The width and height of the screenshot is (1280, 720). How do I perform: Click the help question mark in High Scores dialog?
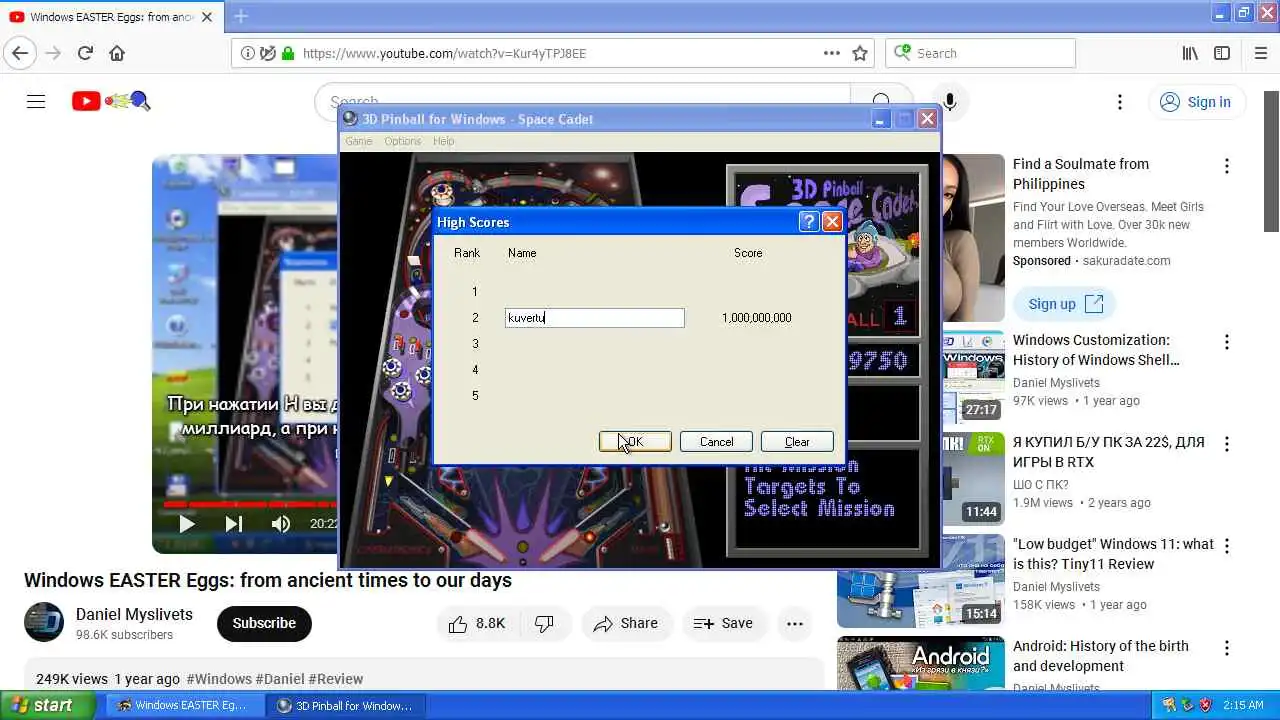809,222
